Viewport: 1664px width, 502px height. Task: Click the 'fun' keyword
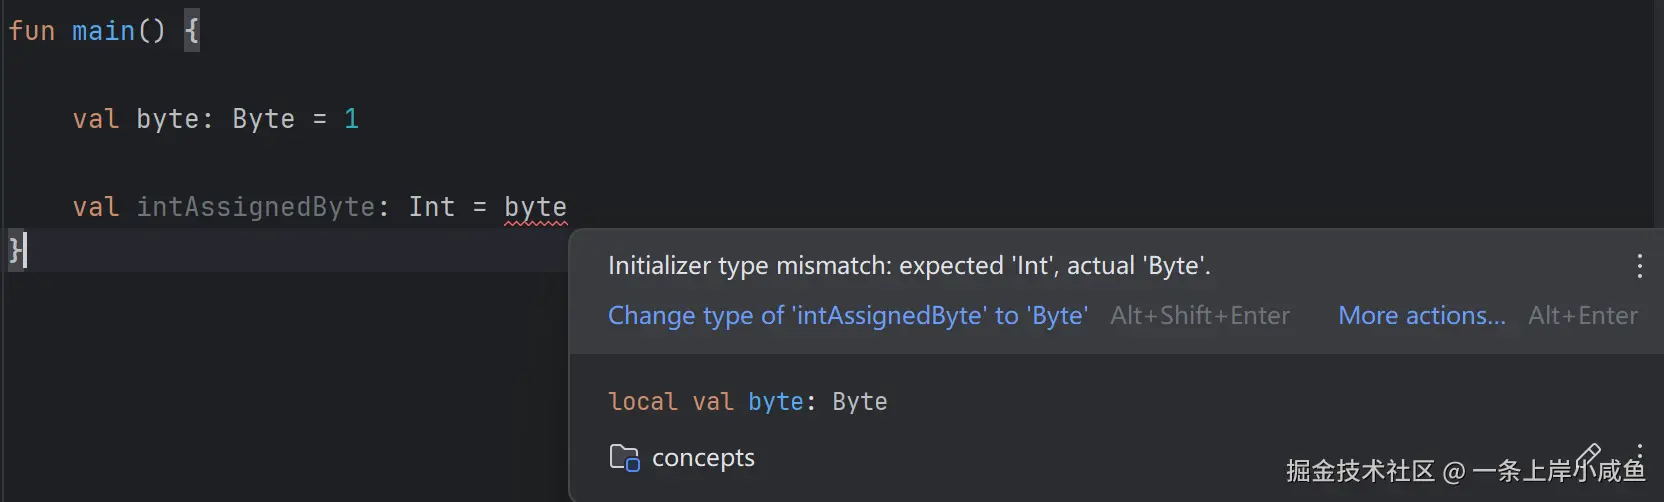click(x=31, y=31)
